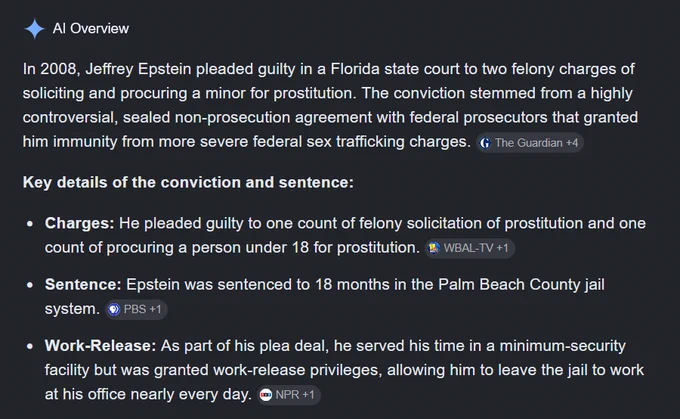680x419 pixels.
Task: Open the WBAL-TV +1 source chip
Action: [470, 248]
